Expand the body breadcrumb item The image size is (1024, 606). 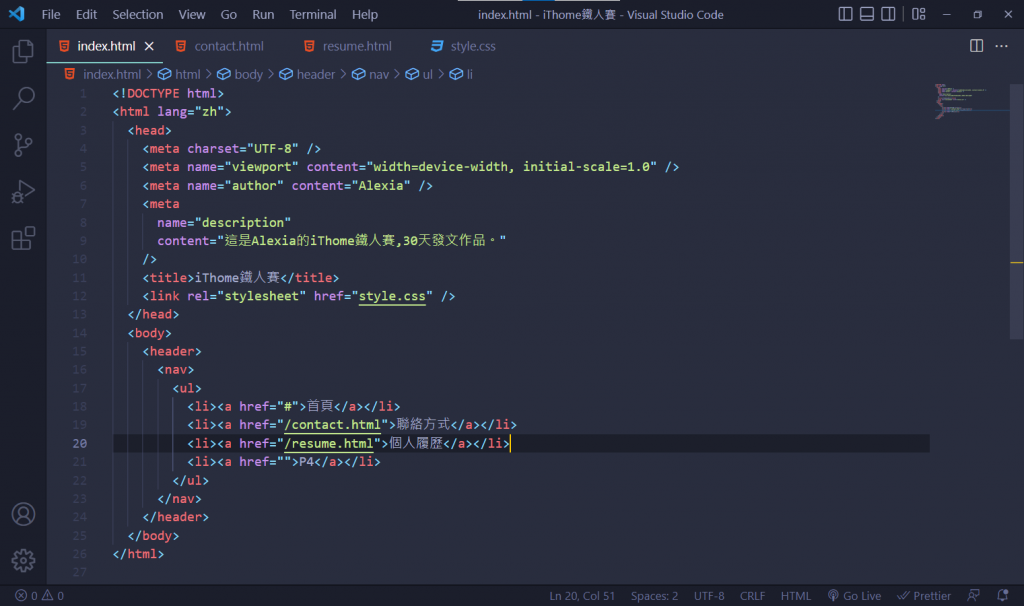pyautogui.click(x=240, y=74)
